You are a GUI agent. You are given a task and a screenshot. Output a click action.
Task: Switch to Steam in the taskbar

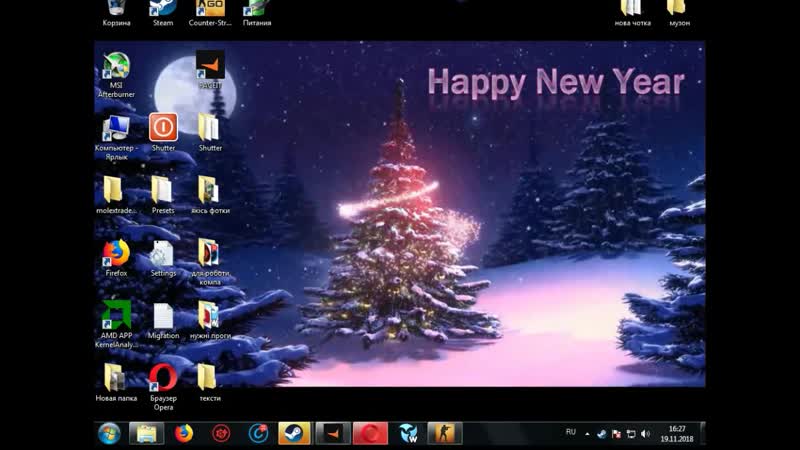tap(294, 434)
